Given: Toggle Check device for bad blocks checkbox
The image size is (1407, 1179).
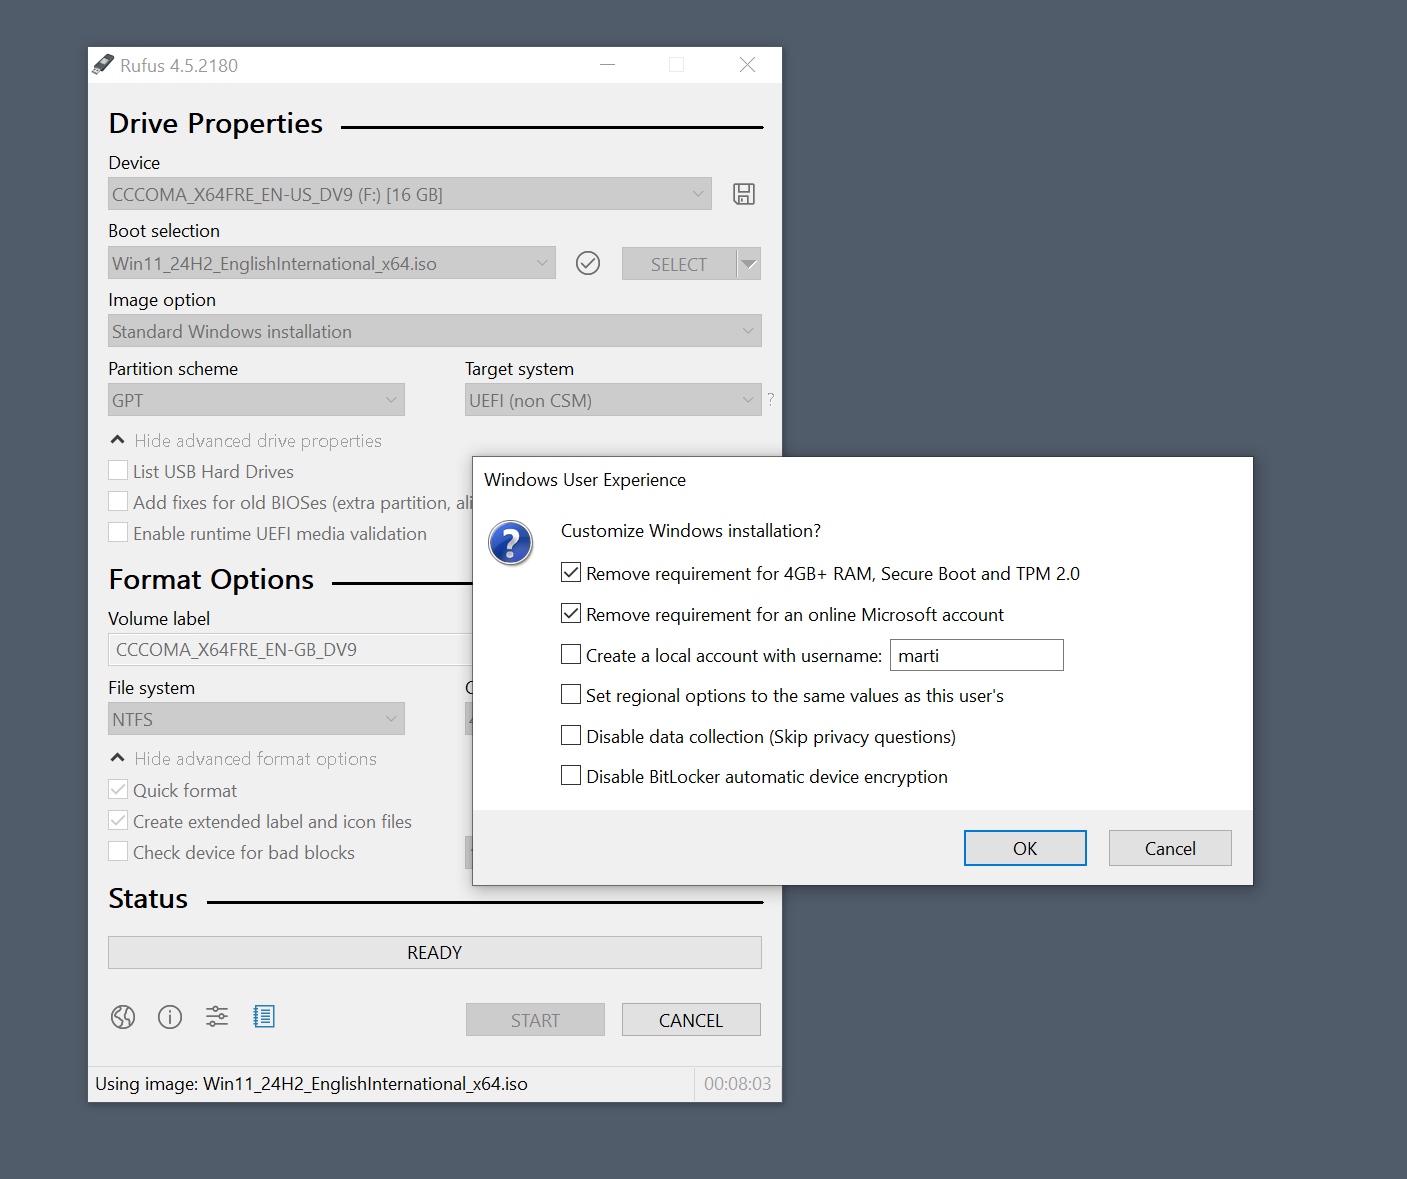Looking at the screenshot, I should coord(118,851).
